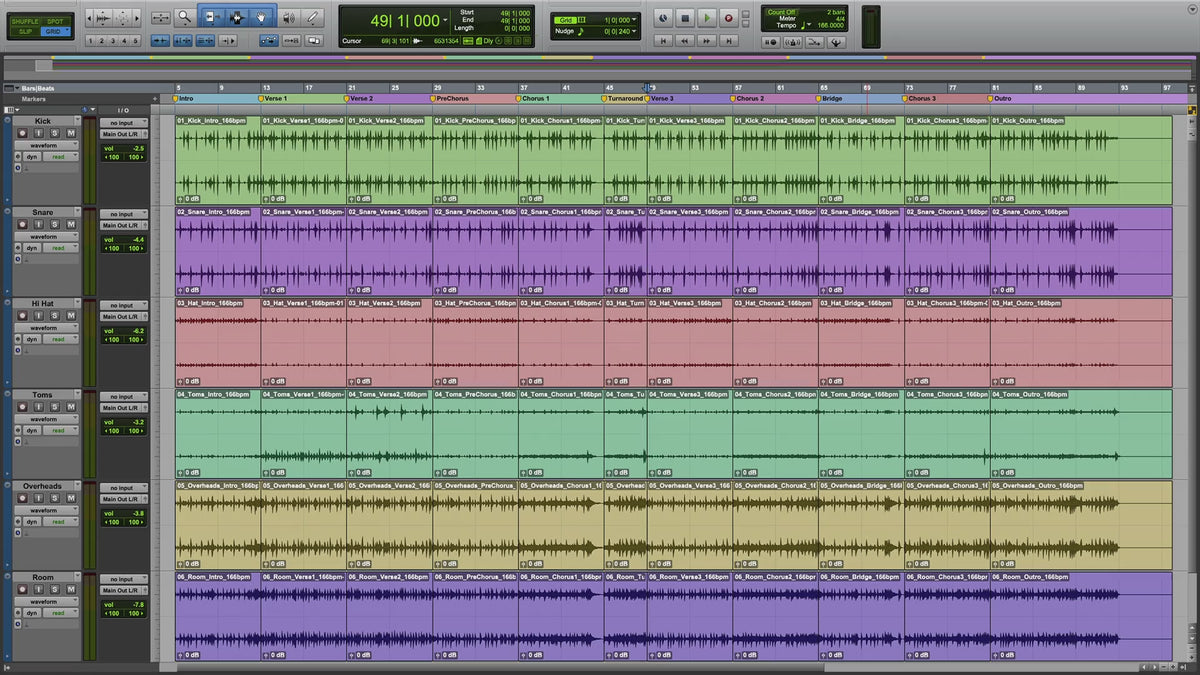
Task: Select the Zoomer magnifying glass tool
Action: point(185,17)
